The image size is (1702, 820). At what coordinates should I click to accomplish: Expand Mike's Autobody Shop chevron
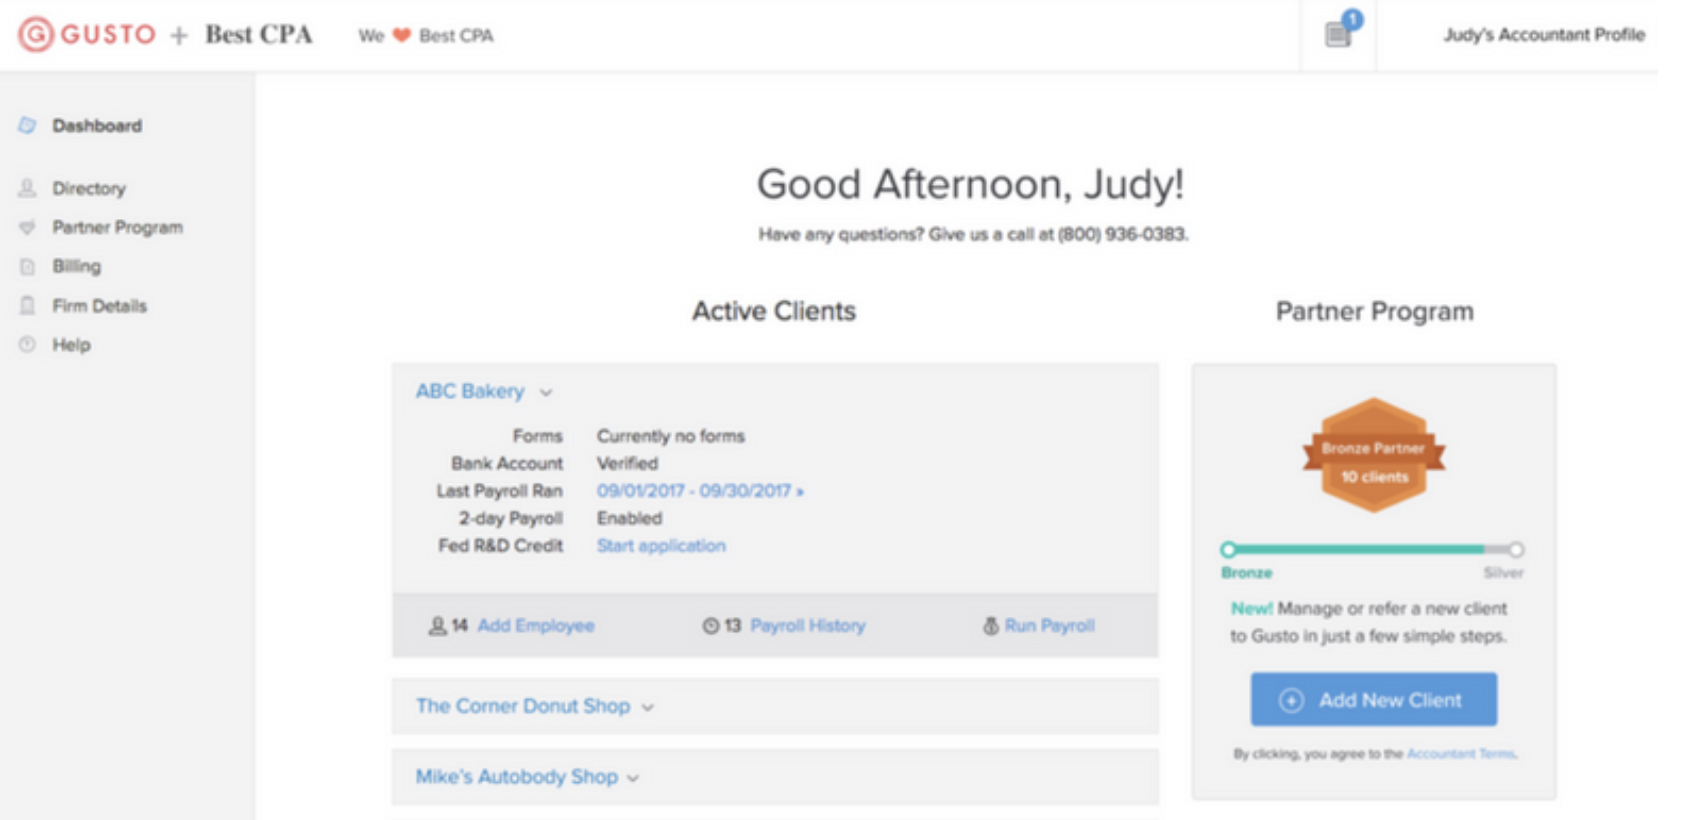tap(633, 778)
